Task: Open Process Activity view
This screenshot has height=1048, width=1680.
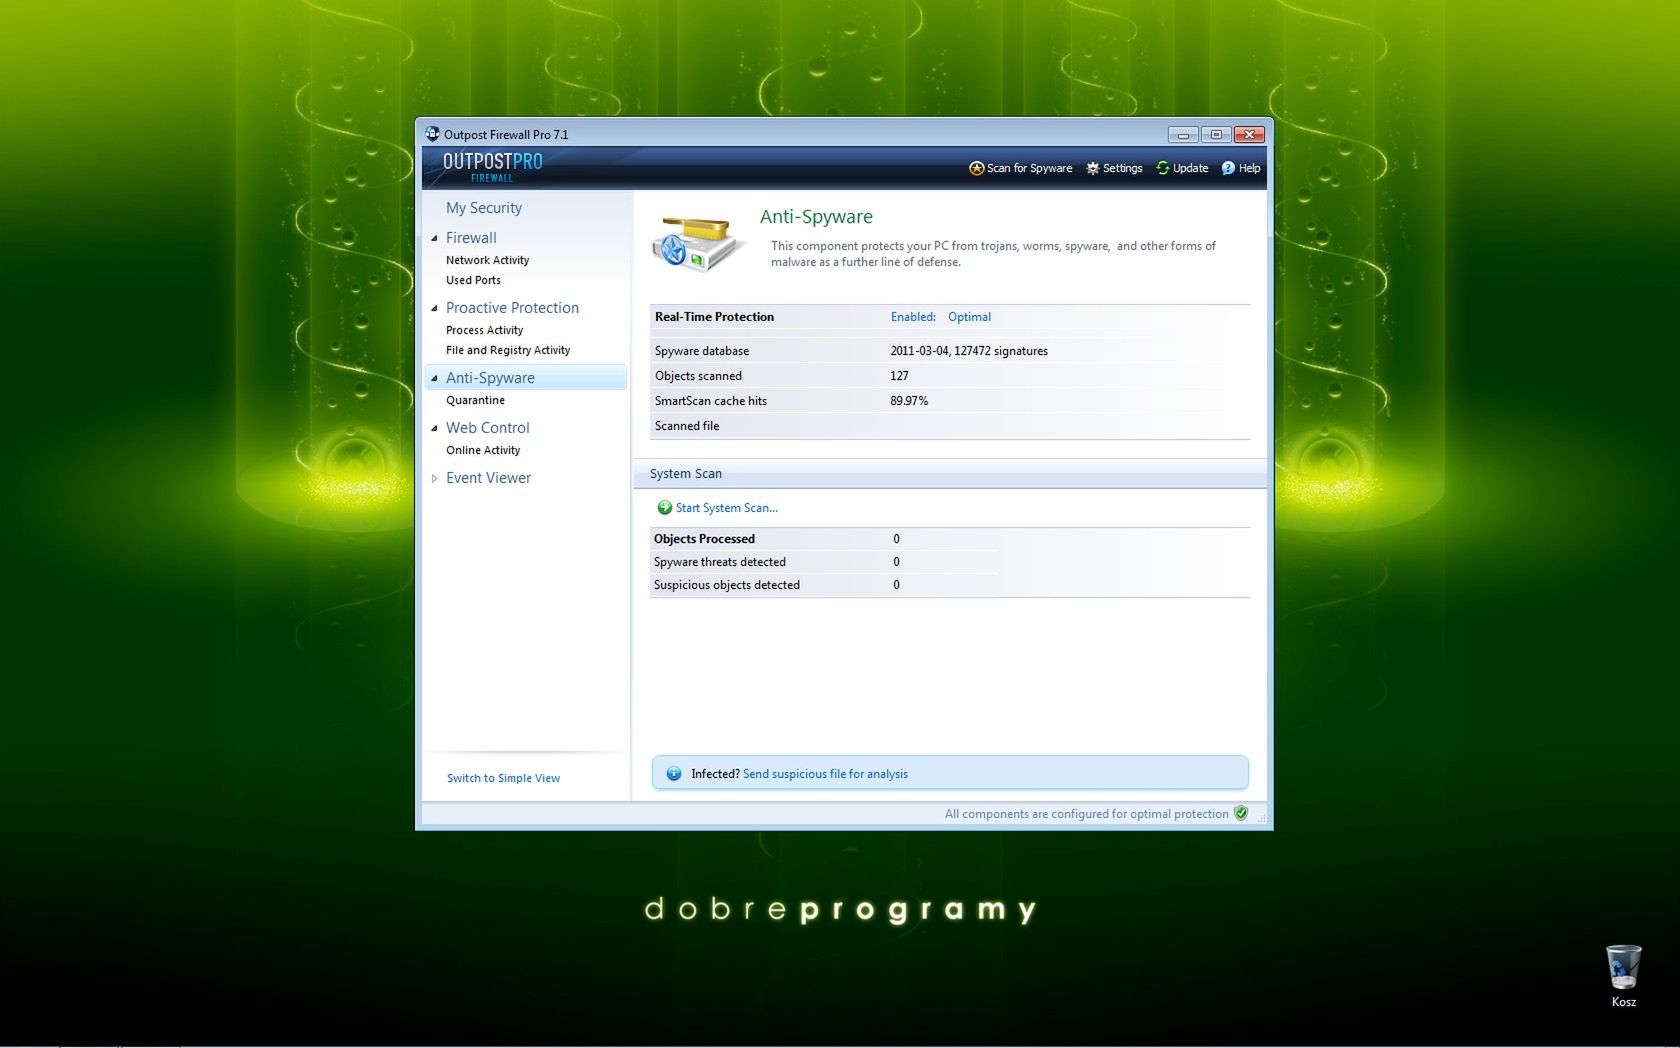Action: (484, 330)
